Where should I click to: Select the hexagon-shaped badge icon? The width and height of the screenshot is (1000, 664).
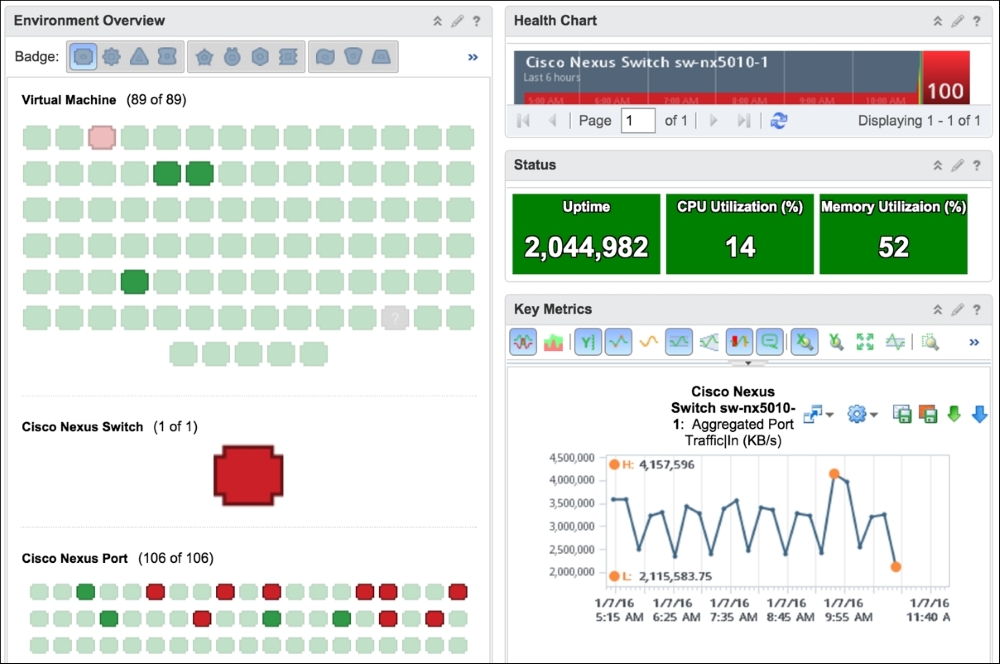coord(260,57)
